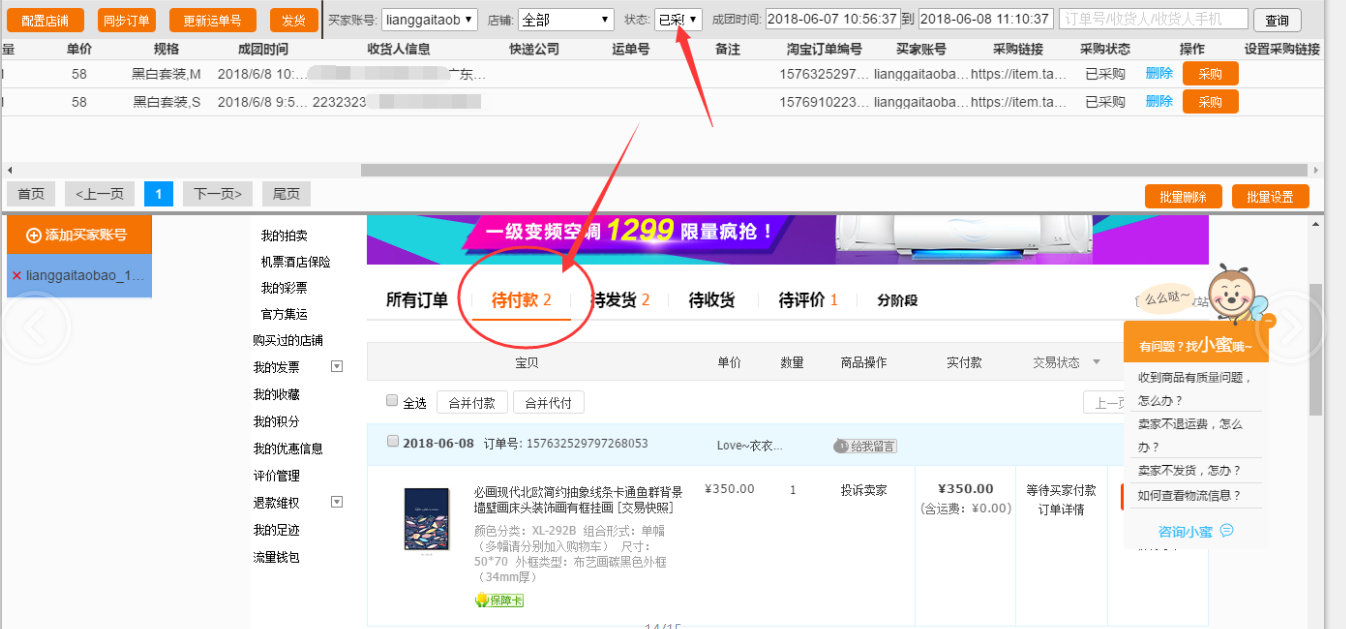Open 官方集运 in the sidebar

[284, 314]
